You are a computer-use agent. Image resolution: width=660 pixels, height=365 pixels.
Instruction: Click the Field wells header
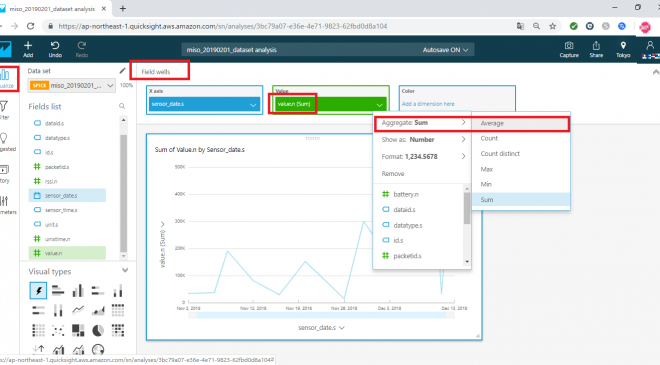[156, 72]
